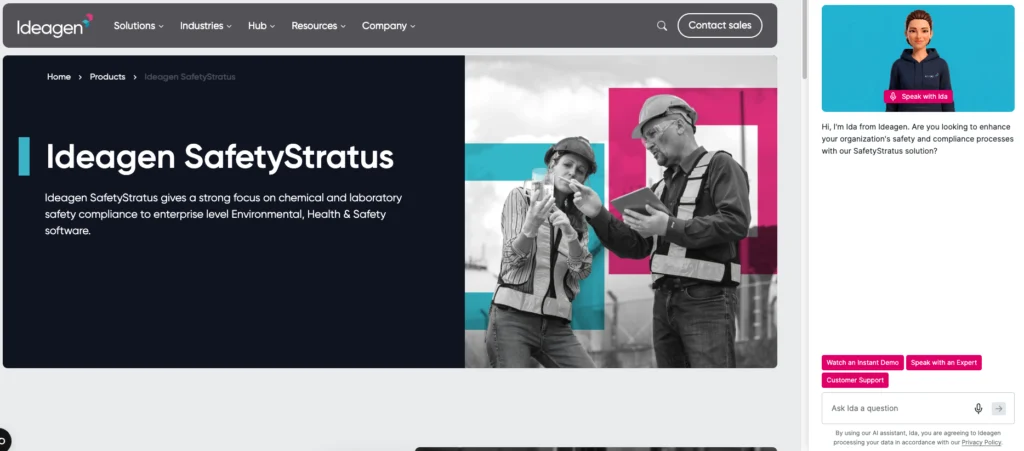Viewport: 1024px width, 451px height.
Task: Click the Ida avatar video thumbnail
Action: coord(918,58)
